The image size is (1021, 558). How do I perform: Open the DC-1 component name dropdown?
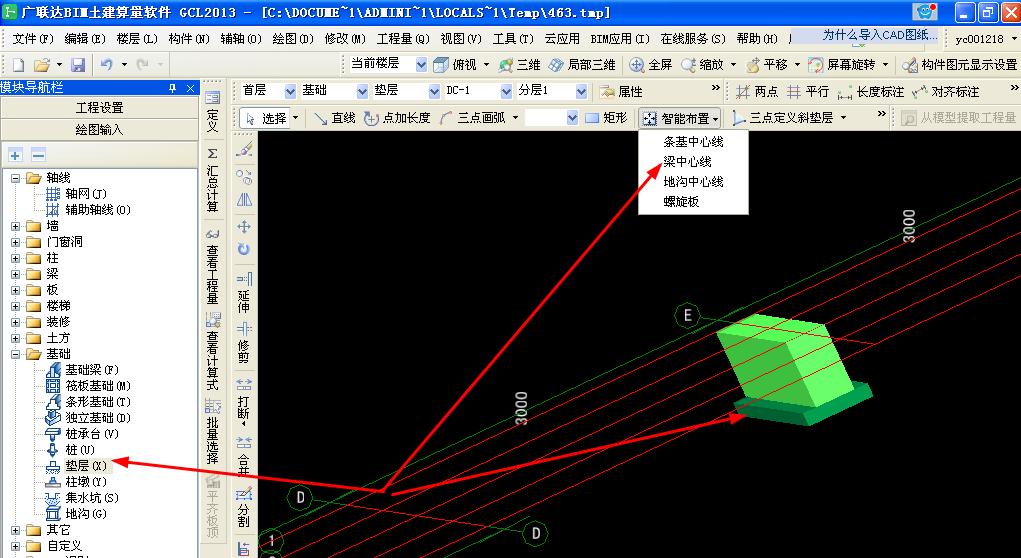coord(506,91)
